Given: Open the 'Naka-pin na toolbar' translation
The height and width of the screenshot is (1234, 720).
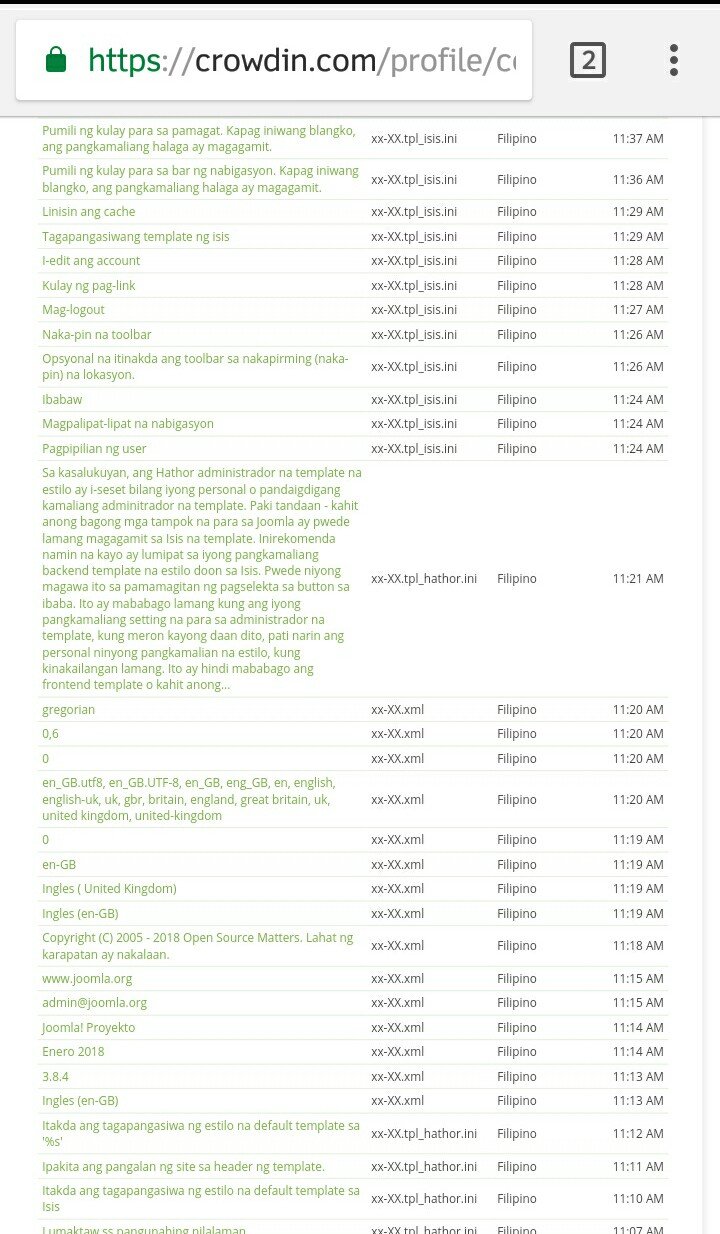Looking at the screenshot, I should coord(97,335).
